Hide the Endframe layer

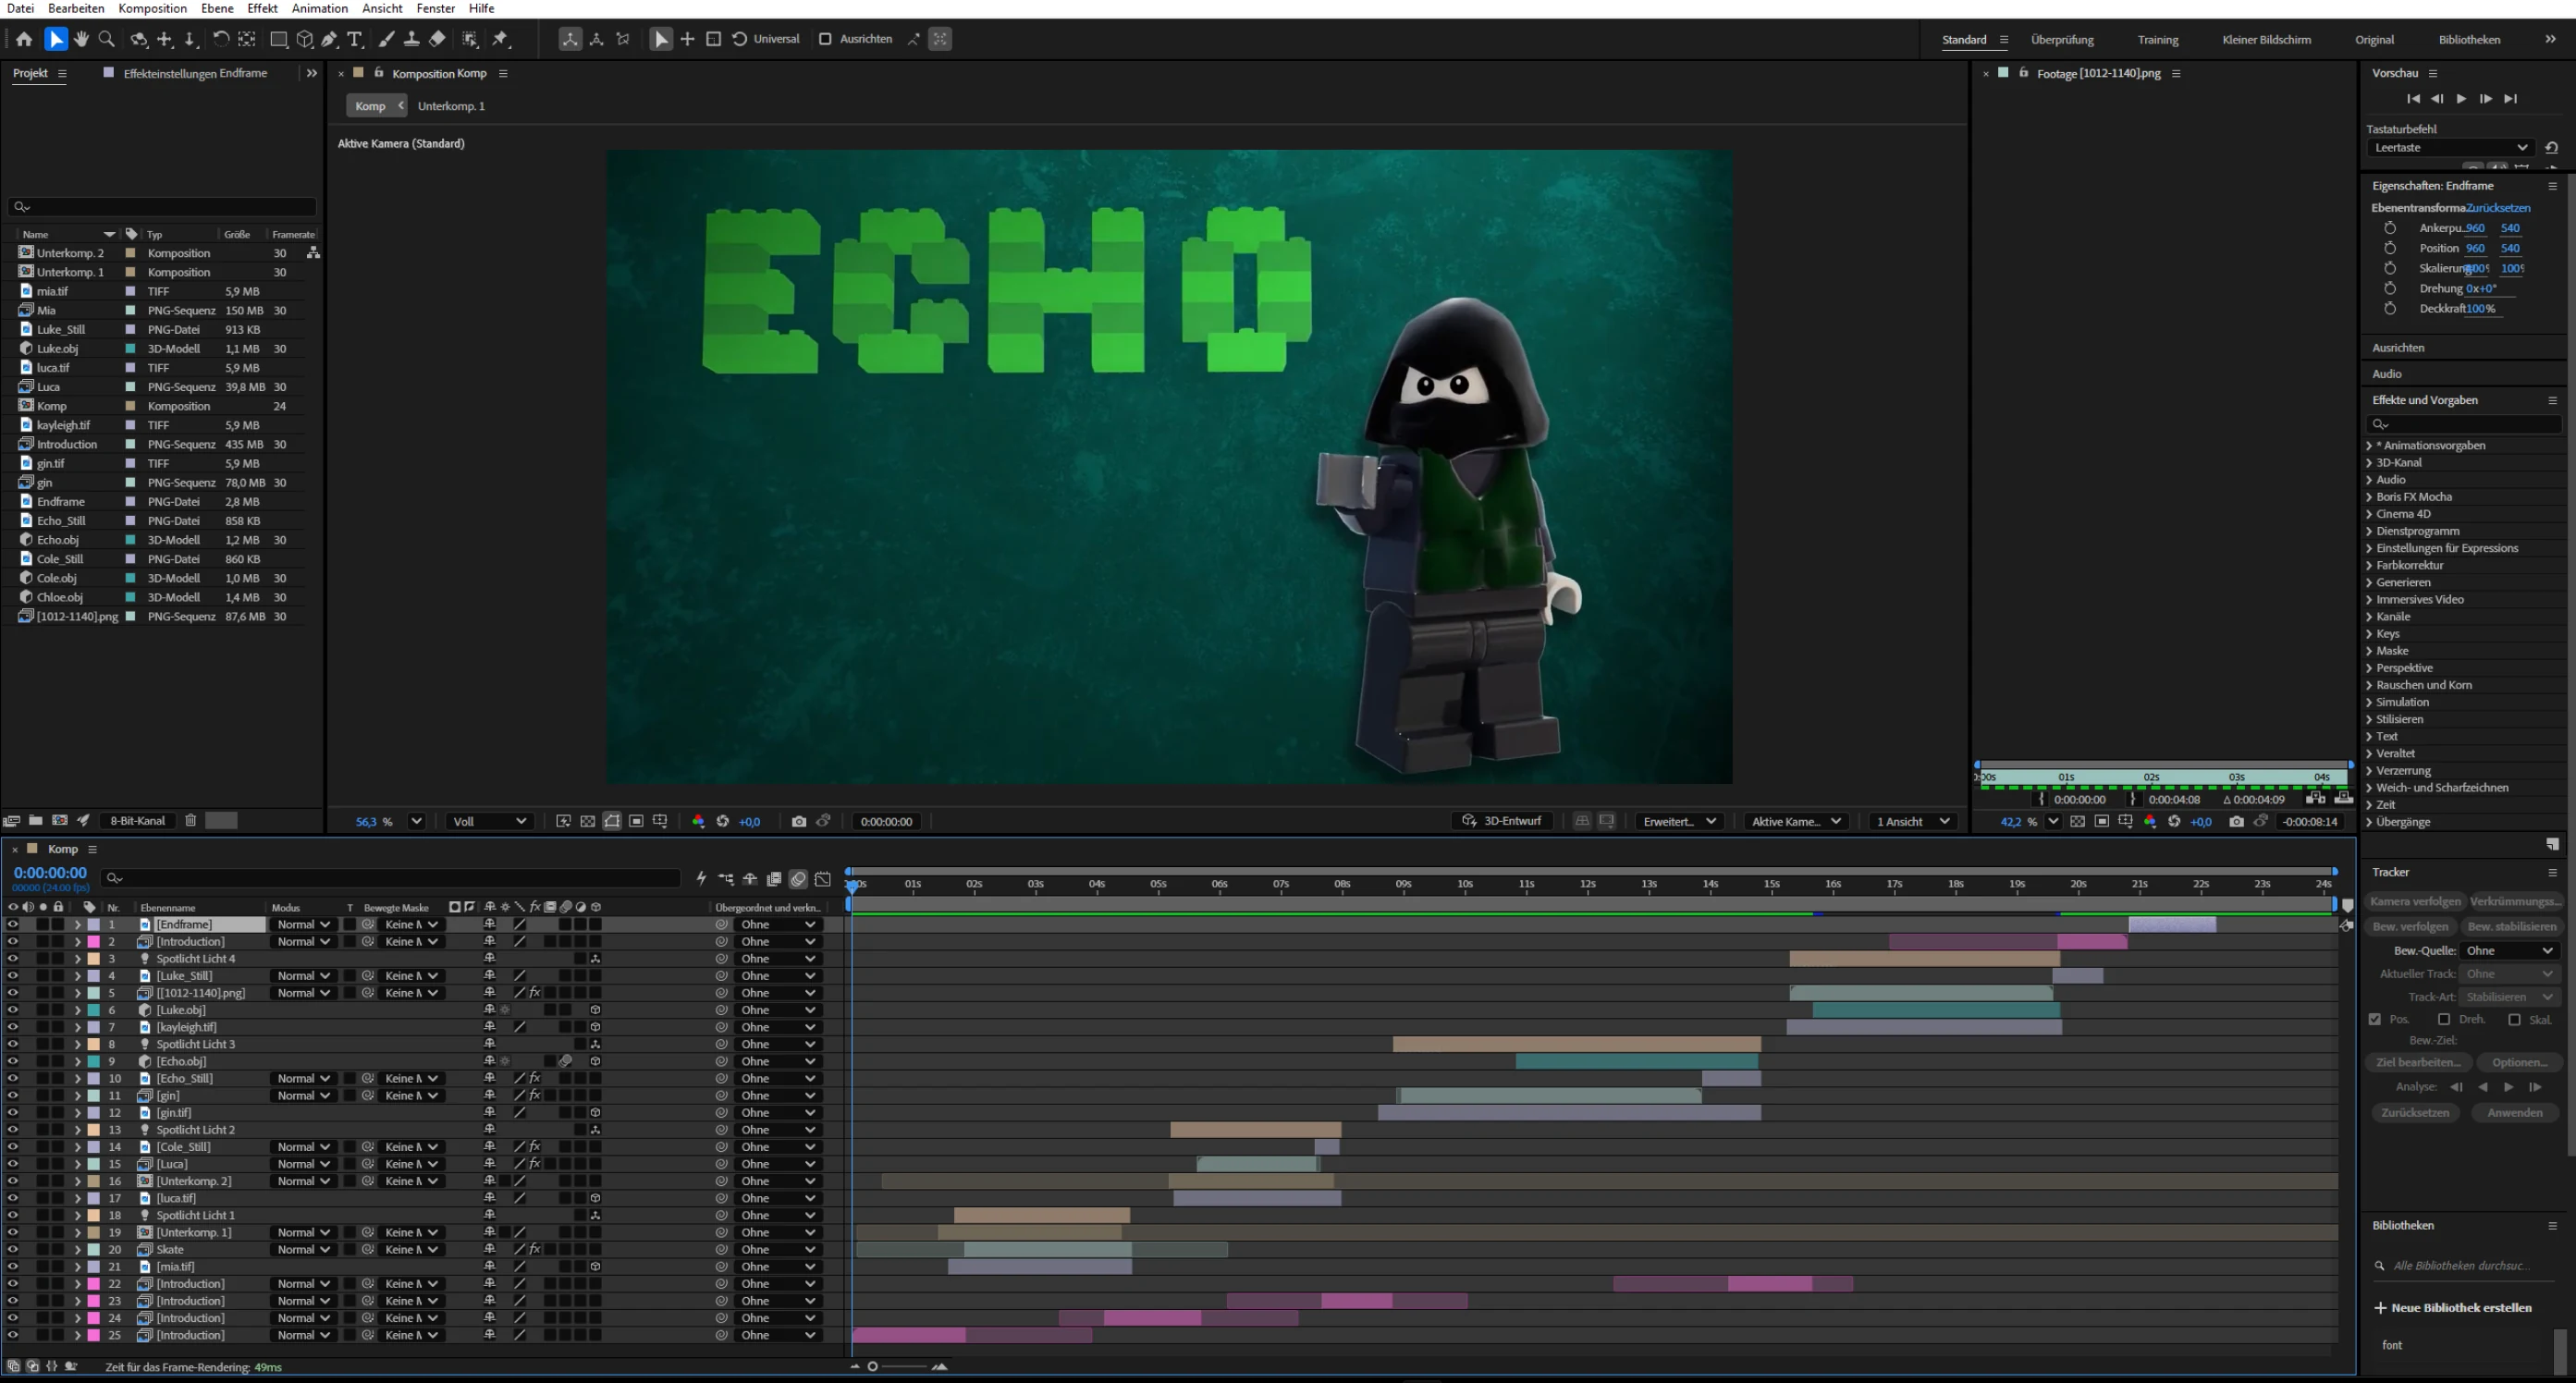(13, 925)
